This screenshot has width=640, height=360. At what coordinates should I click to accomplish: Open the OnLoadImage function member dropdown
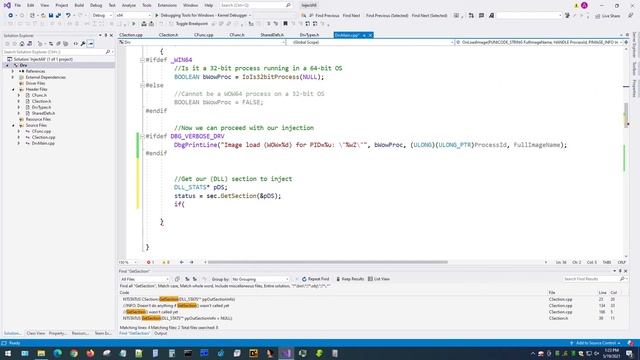[x=539, y=42]
